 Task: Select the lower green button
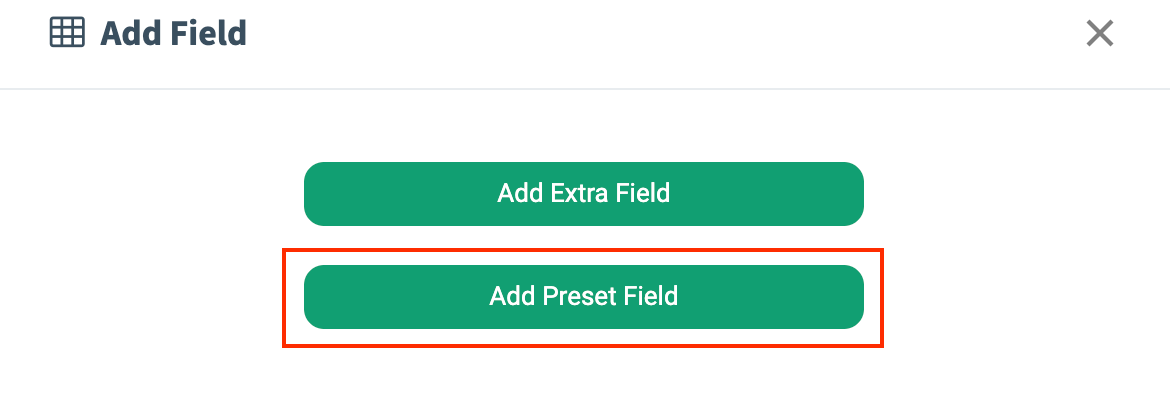tap(583, 297)
